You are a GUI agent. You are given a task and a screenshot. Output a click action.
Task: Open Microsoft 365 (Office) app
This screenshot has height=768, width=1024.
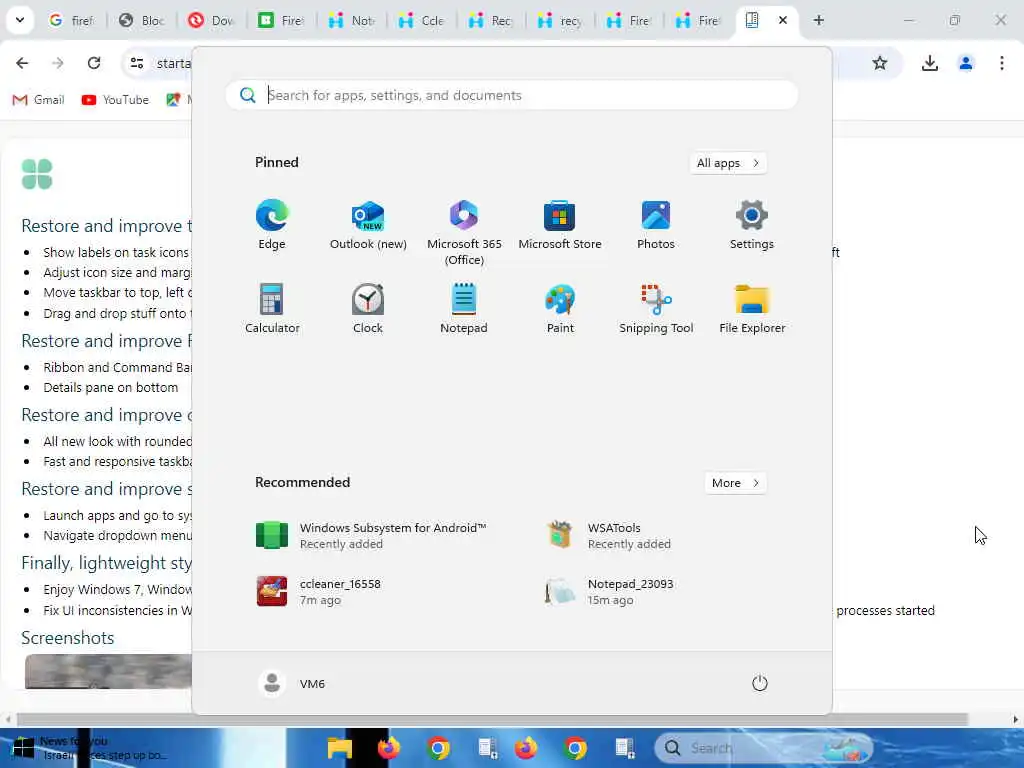pos(464,232)
